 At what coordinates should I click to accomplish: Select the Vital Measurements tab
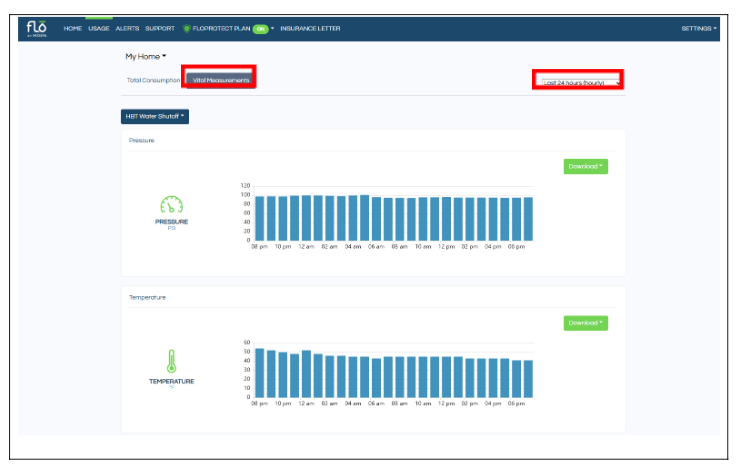220,80
